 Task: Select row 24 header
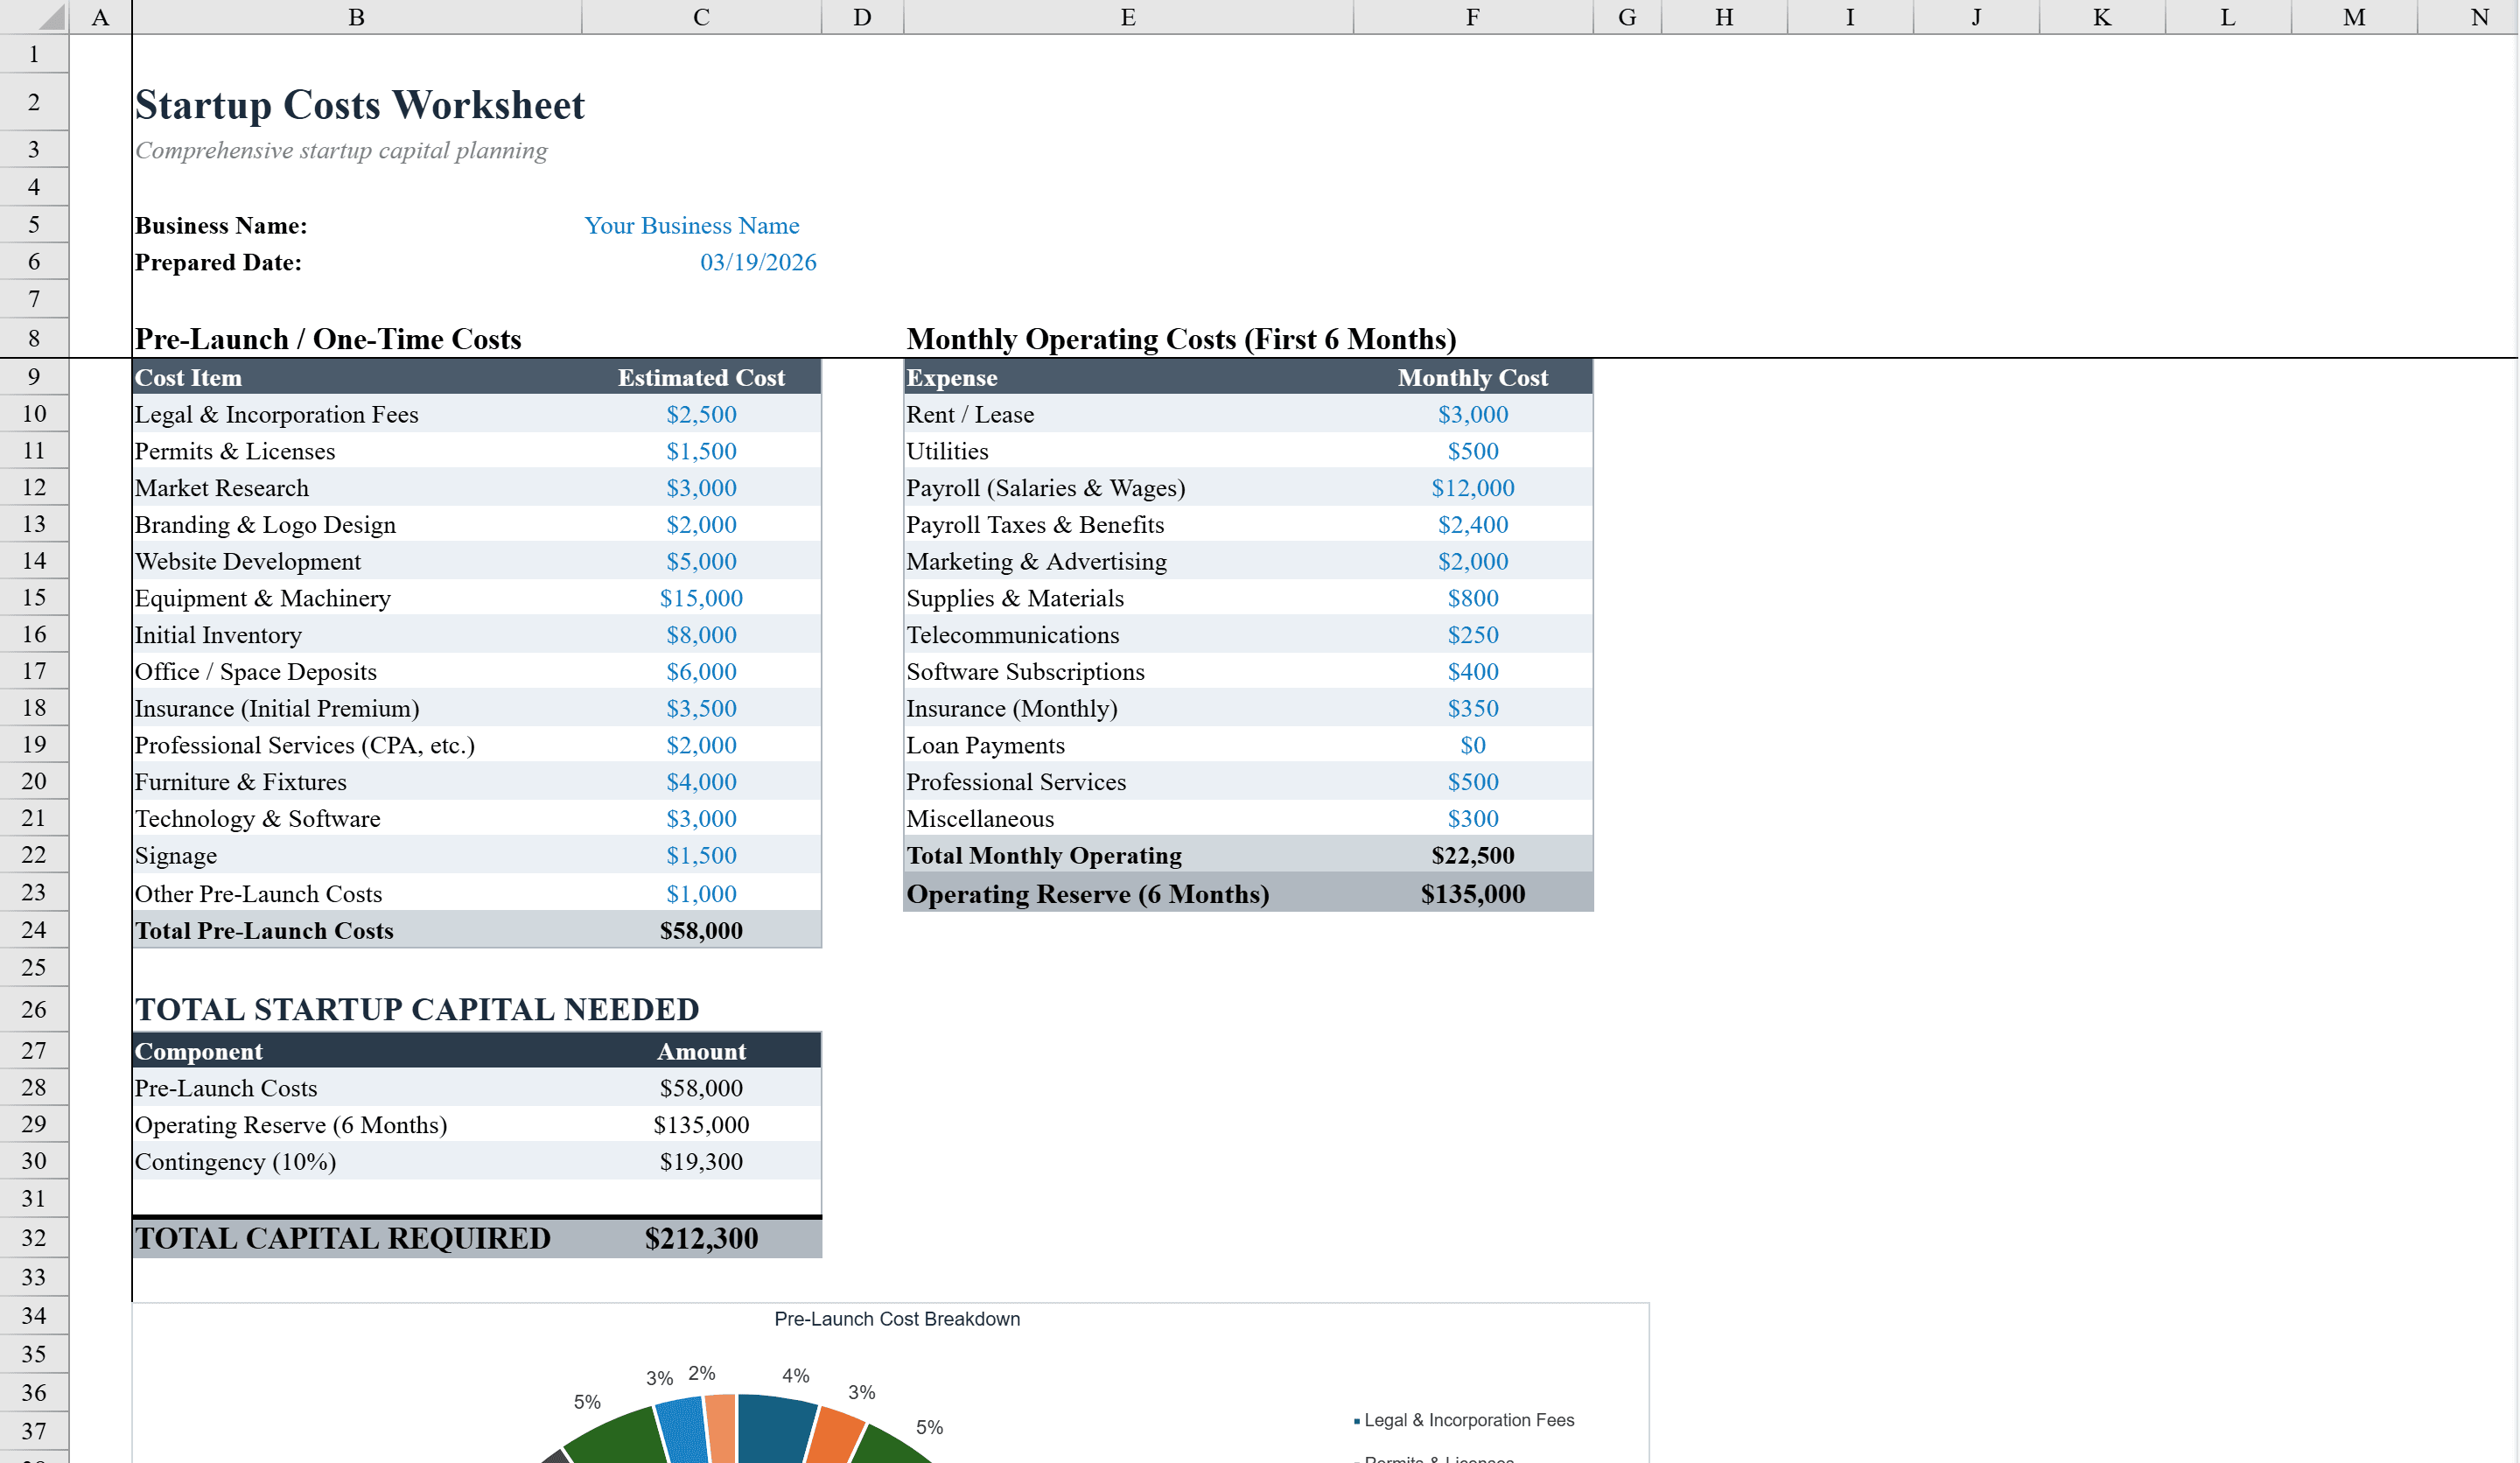[x=33, y=929]
